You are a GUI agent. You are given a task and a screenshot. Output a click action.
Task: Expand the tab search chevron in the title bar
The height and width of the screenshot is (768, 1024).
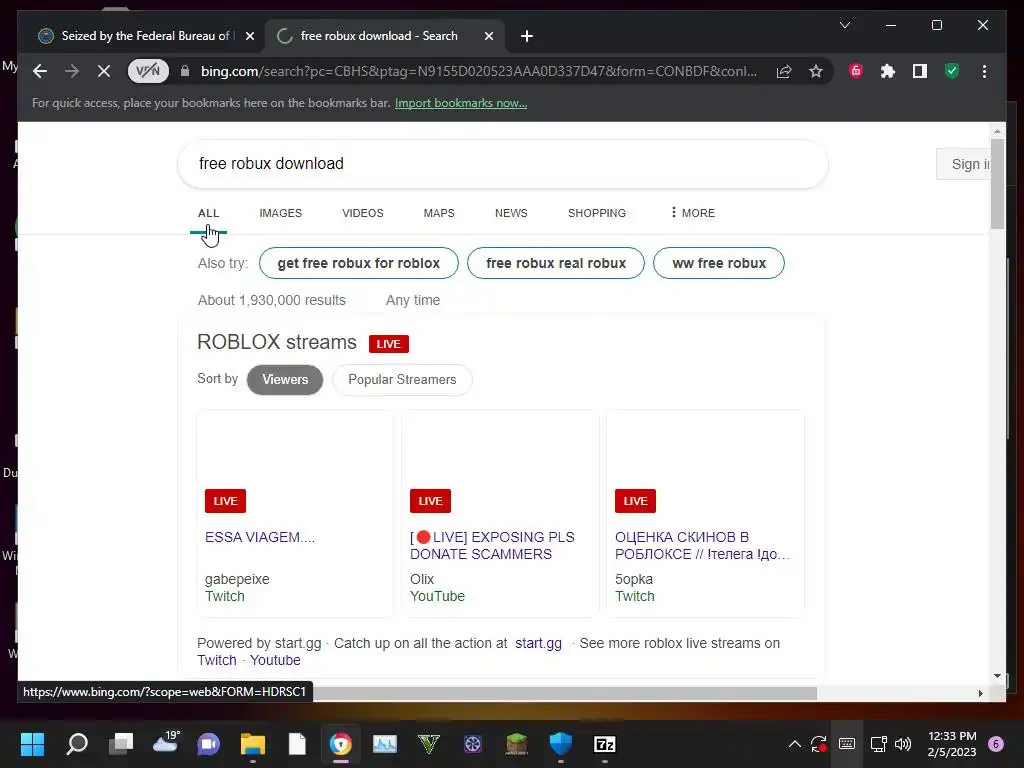pos(844,25)
